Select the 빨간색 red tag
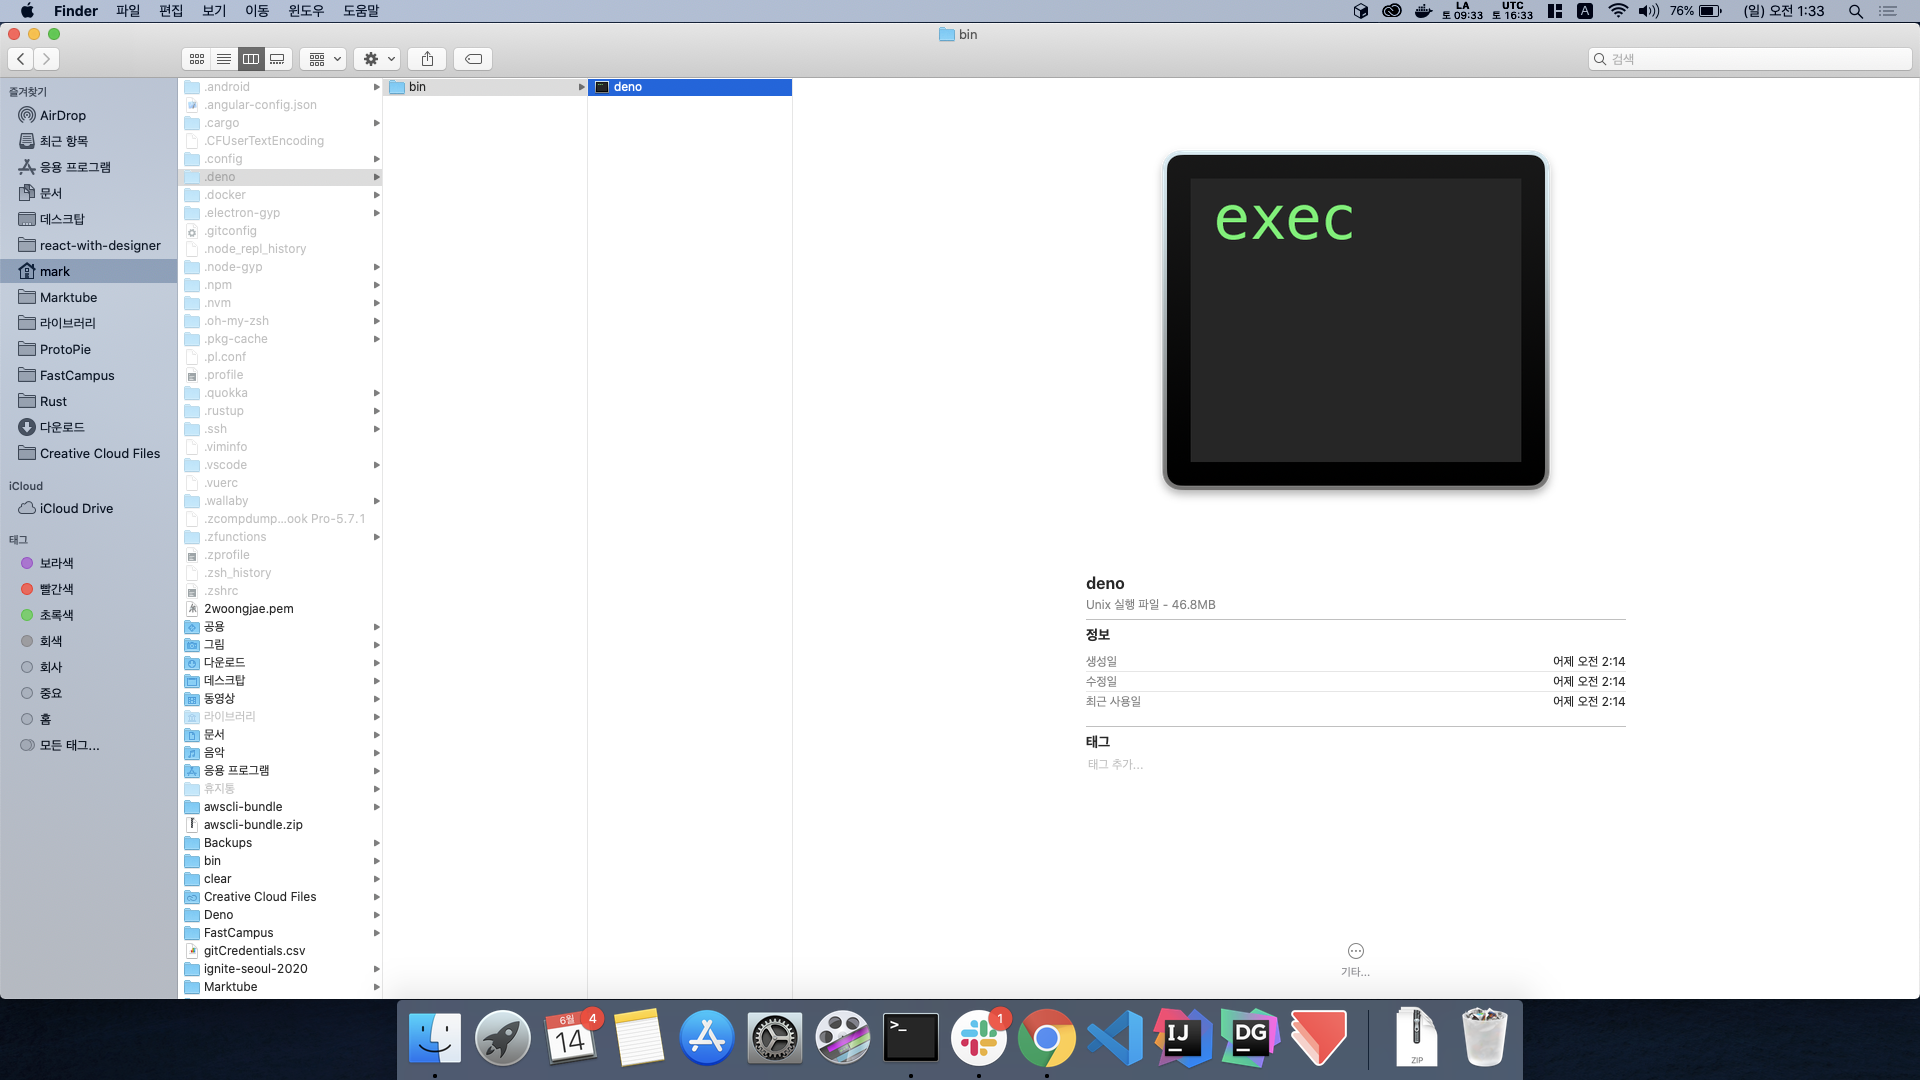Image resolution: width=1920 pixels, height=1080 pixels. pyautogui.click(x=56, y=589)
